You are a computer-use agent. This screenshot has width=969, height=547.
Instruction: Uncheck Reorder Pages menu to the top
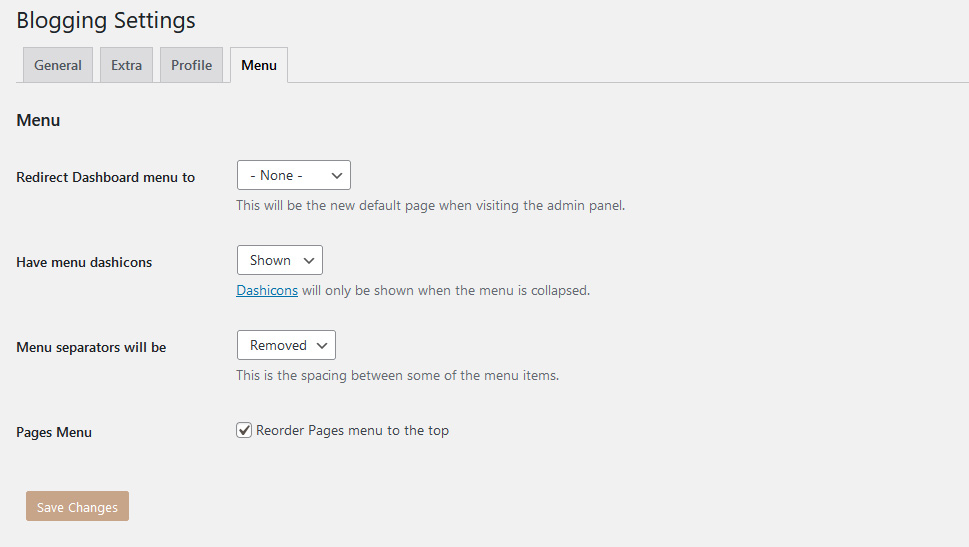(x=244, y=430)
